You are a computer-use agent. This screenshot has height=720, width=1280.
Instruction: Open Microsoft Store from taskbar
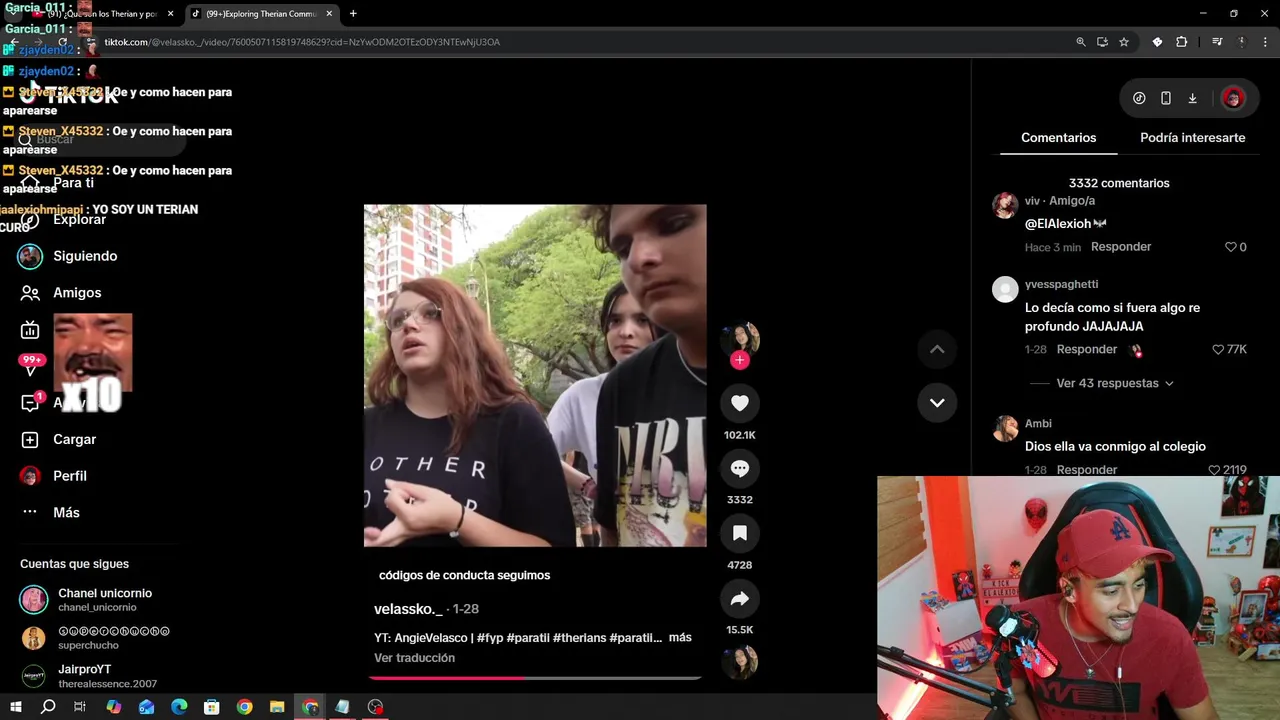click(212, 707)
